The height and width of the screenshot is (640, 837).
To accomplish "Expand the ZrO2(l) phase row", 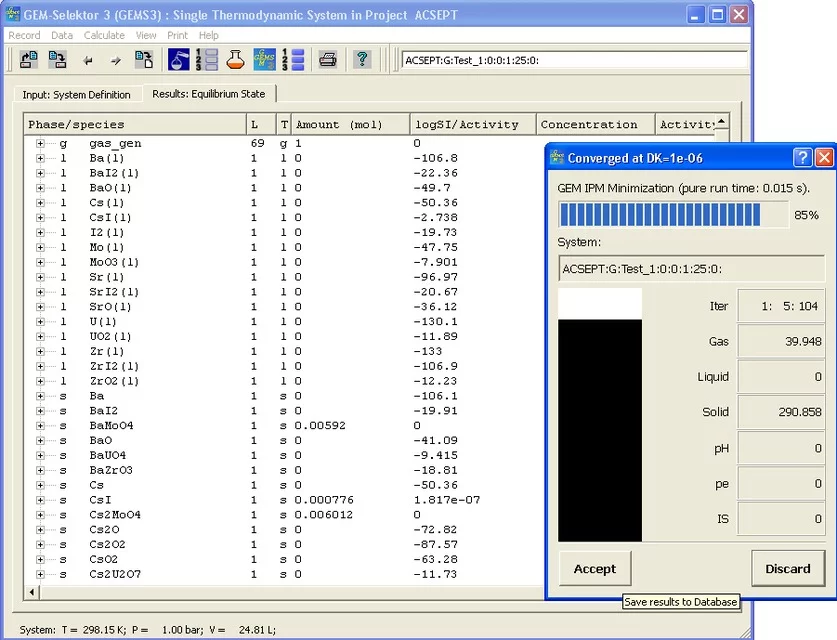I will click(40, 381).
